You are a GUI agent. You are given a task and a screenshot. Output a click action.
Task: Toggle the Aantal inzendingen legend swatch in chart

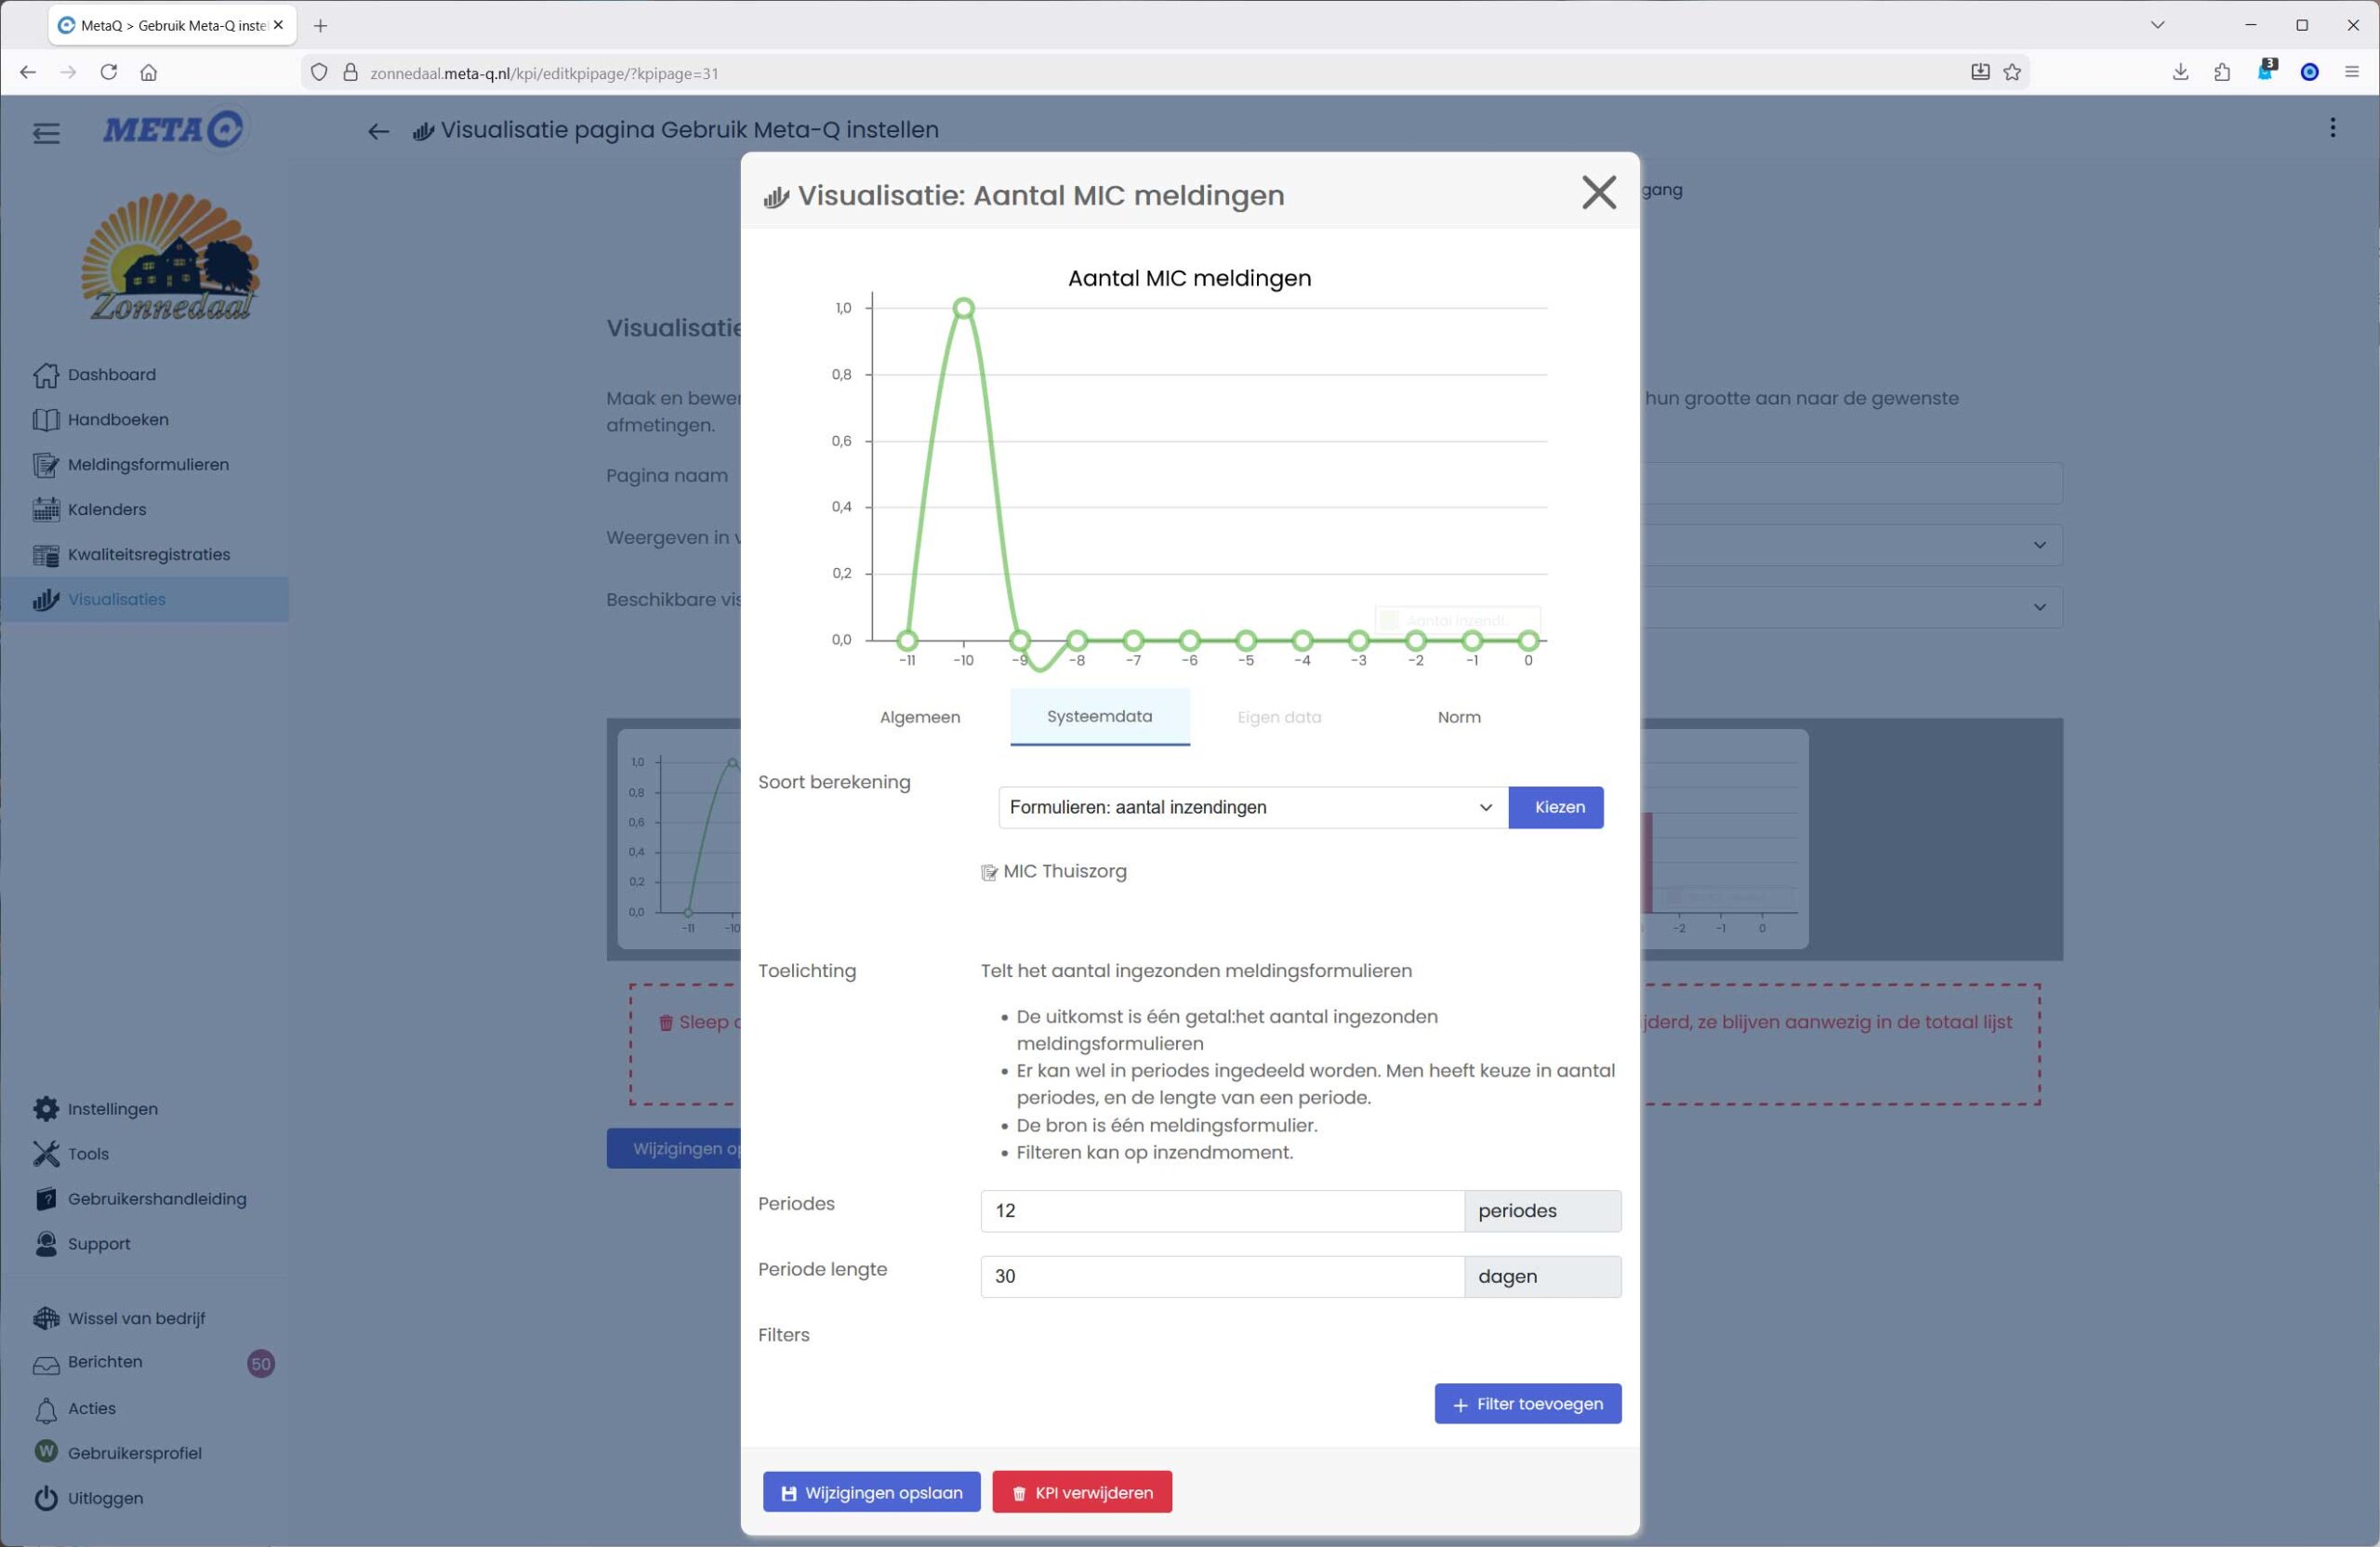(x=1389, y=620)
